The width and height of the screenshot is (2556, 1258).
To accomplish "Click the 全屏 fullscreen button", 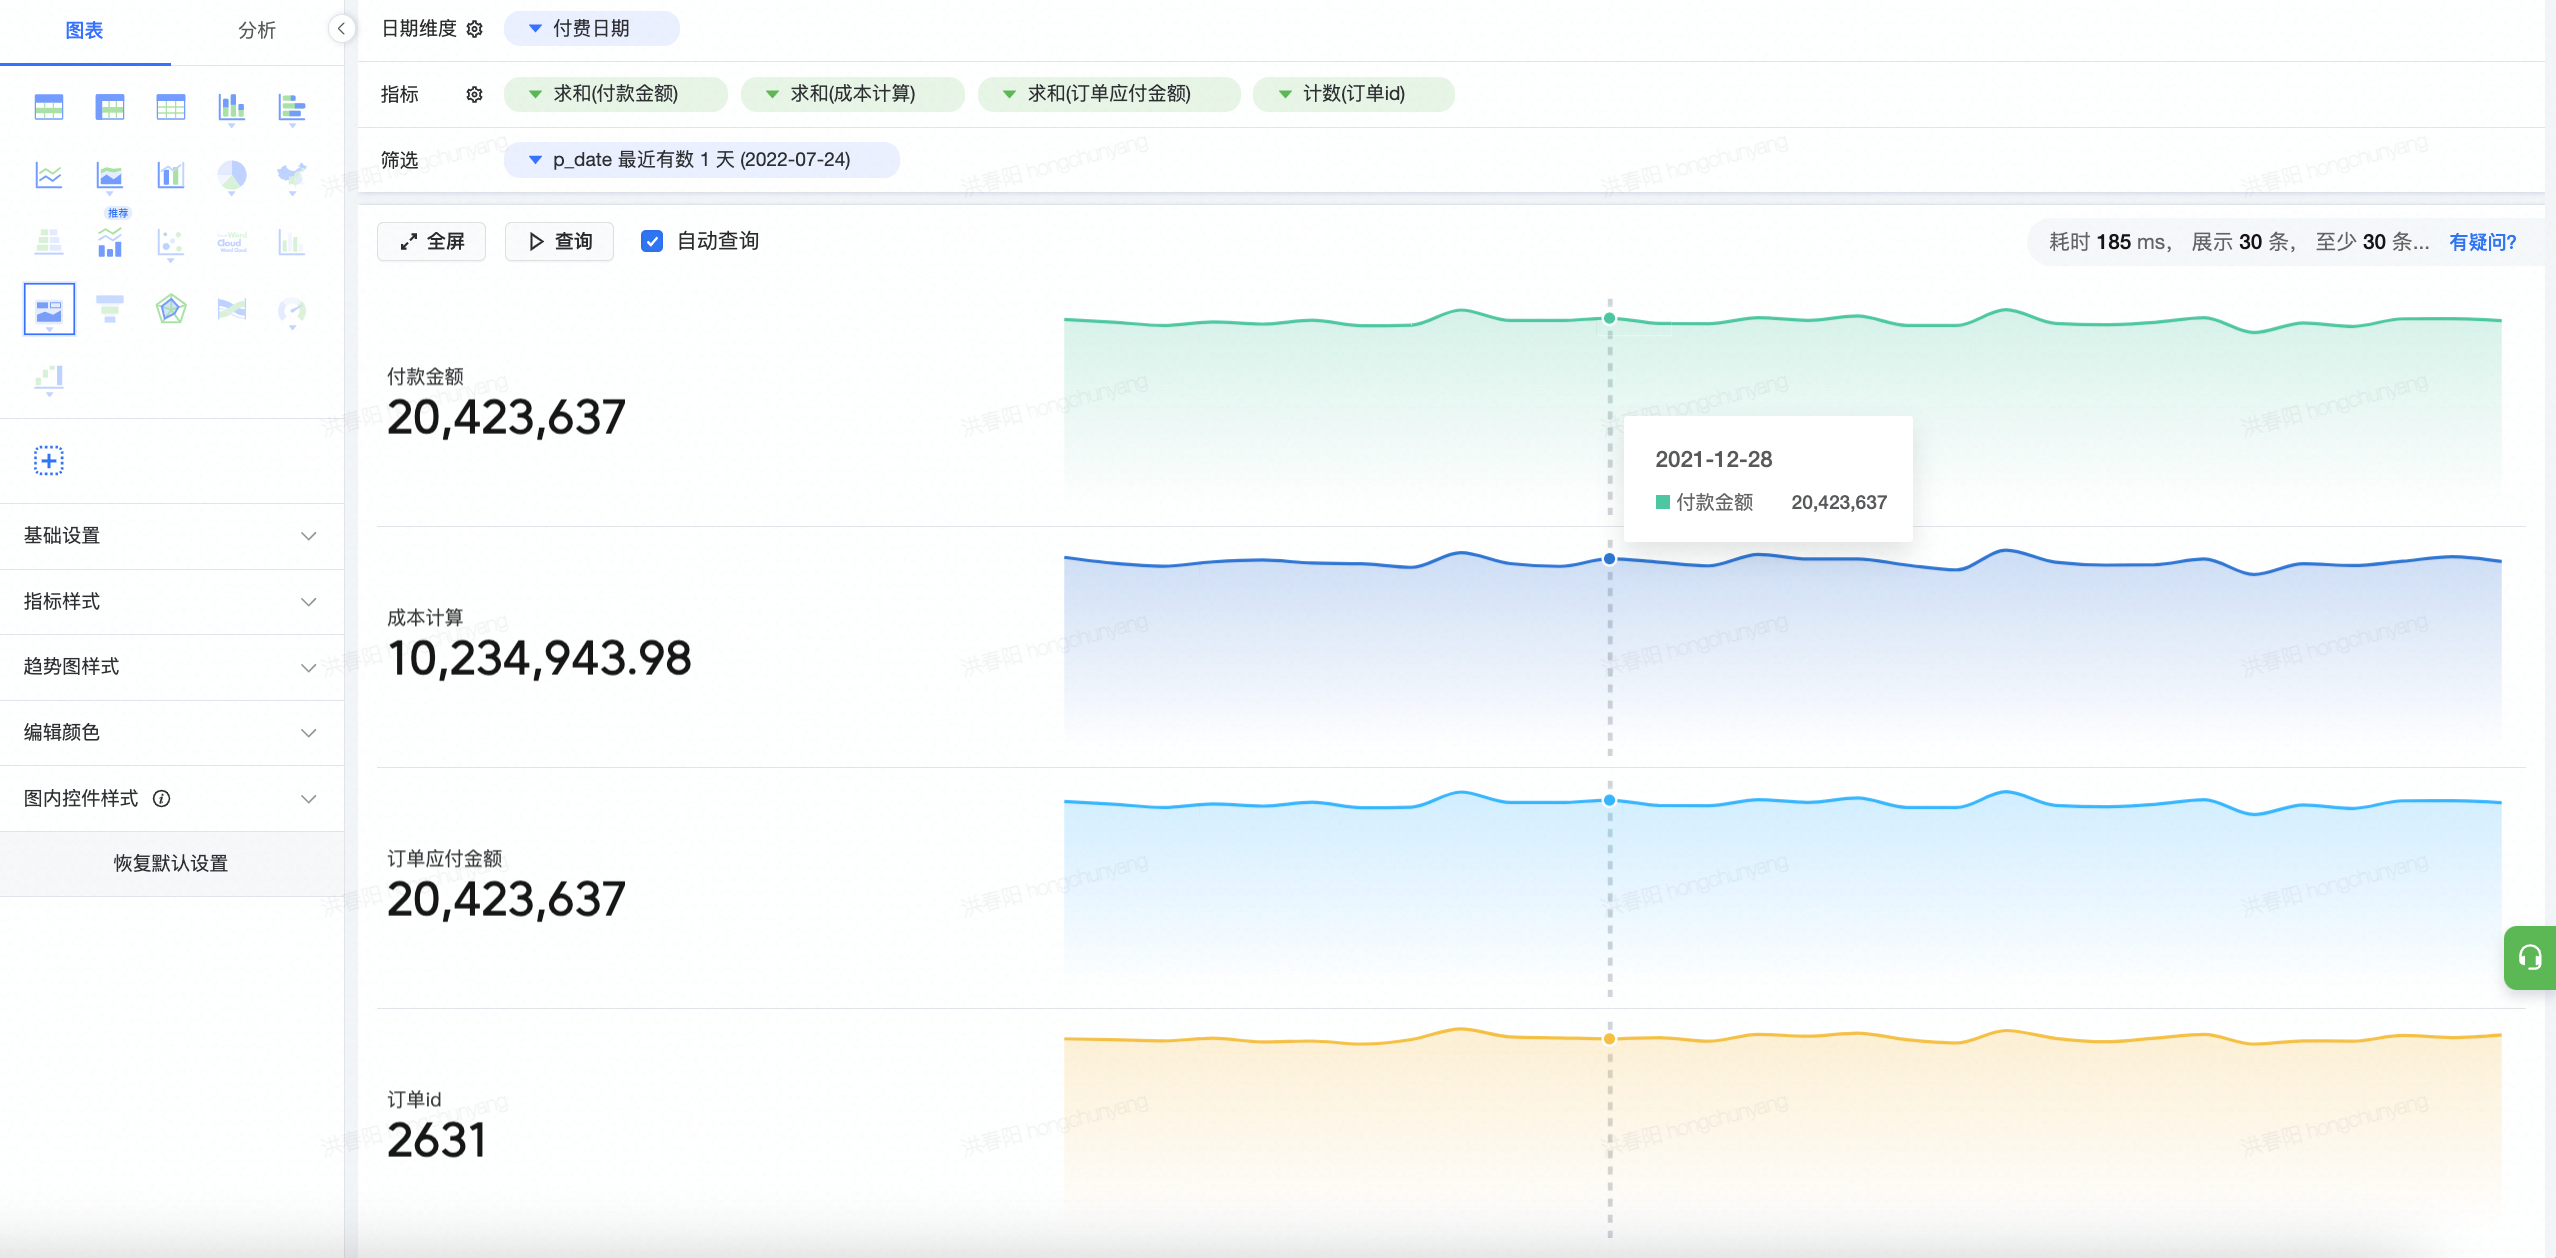I will pos(431,241).
